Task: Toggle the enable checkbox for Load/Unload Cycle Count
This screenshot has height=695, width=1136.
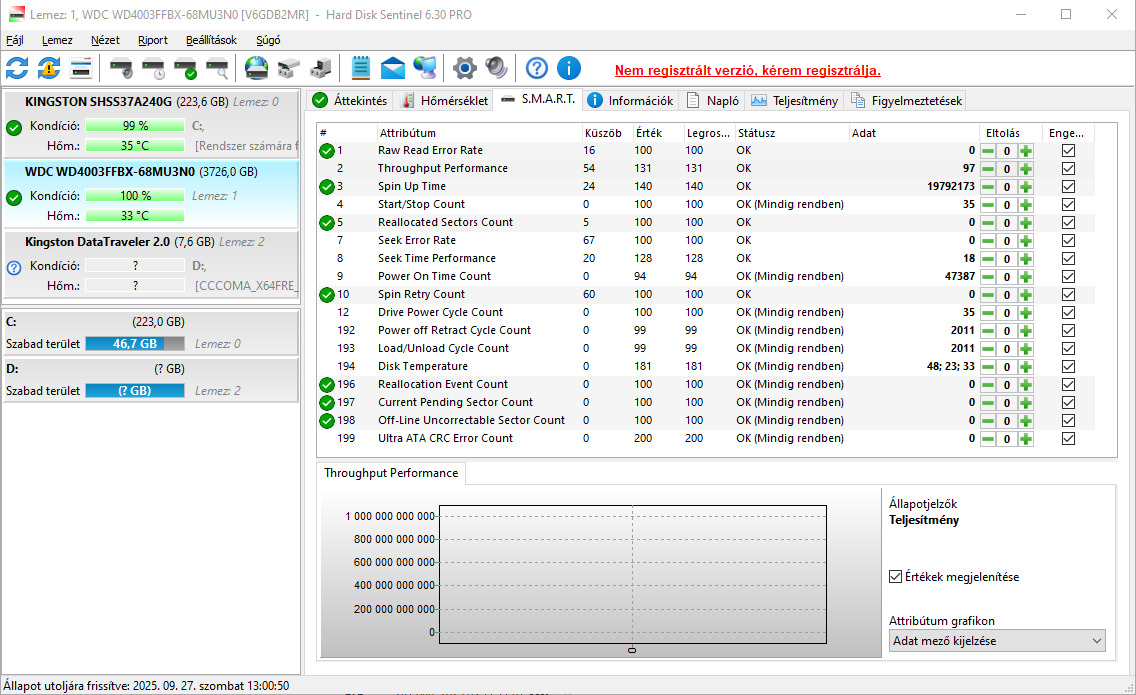Action: (1068, 349)
